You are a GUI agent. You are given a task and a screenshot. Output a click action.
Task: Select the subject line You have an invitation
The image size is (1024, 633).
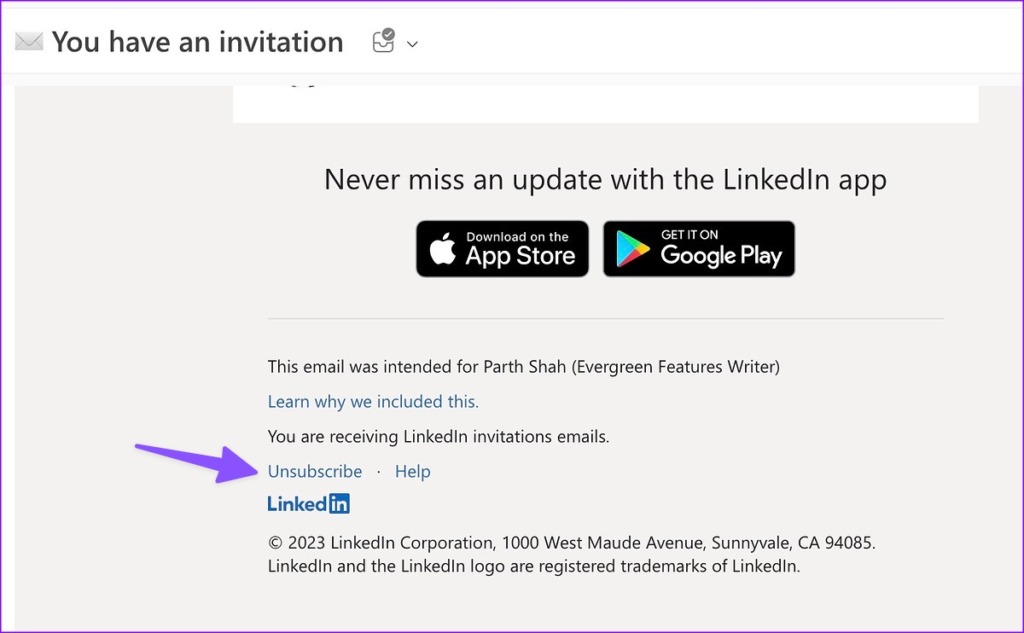[x=197, y=42]
